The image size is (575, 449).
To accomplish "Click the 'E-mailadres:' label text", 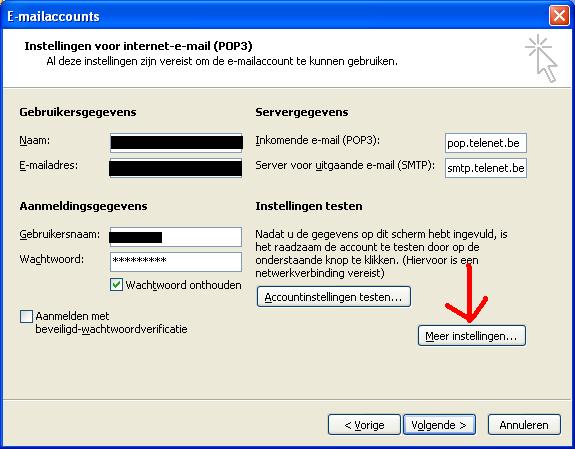I will coord(49,165).
